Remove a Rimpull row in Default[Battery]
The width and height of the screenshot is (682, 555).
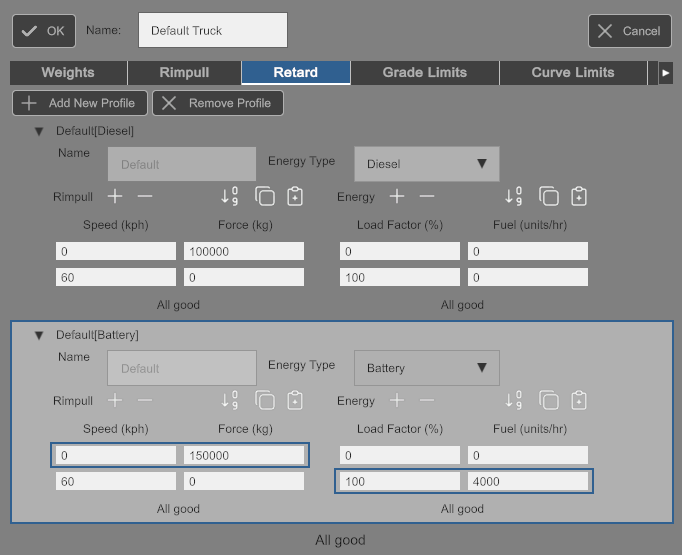(145, 401)
